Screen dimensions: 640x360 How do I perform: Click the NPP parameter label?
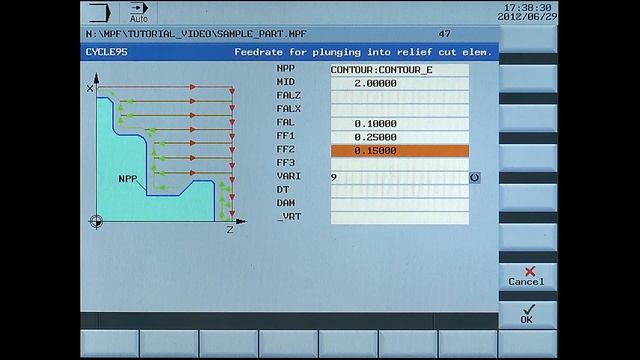[285, 69]
